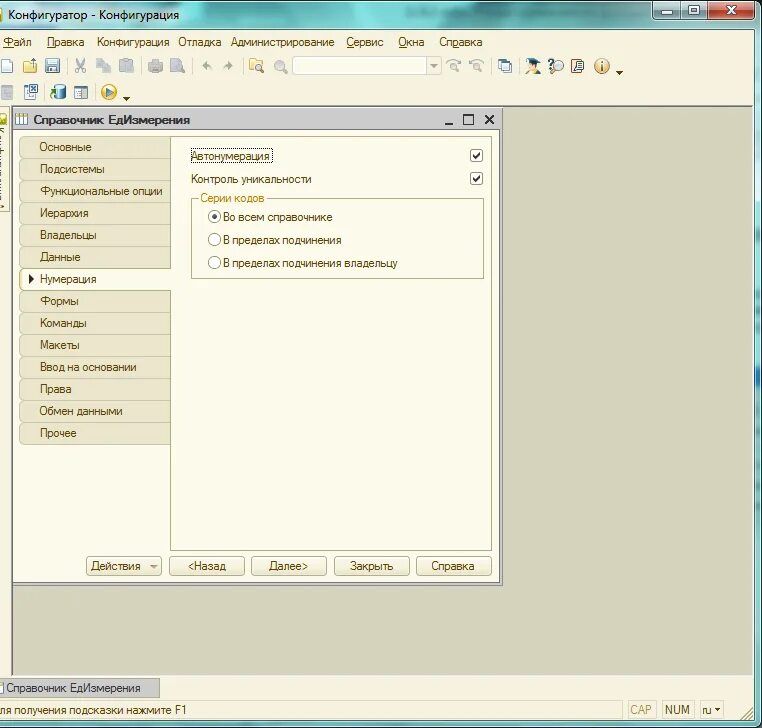Viewport: 762px width, 728px height.
Task: Open the Конфигурация menu
Action: tap(133, 42)
